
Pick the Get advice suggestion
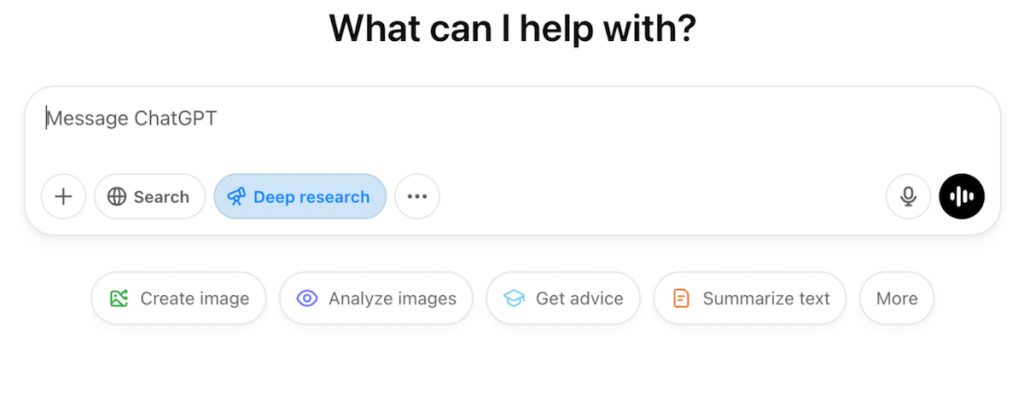coord(563,298)
